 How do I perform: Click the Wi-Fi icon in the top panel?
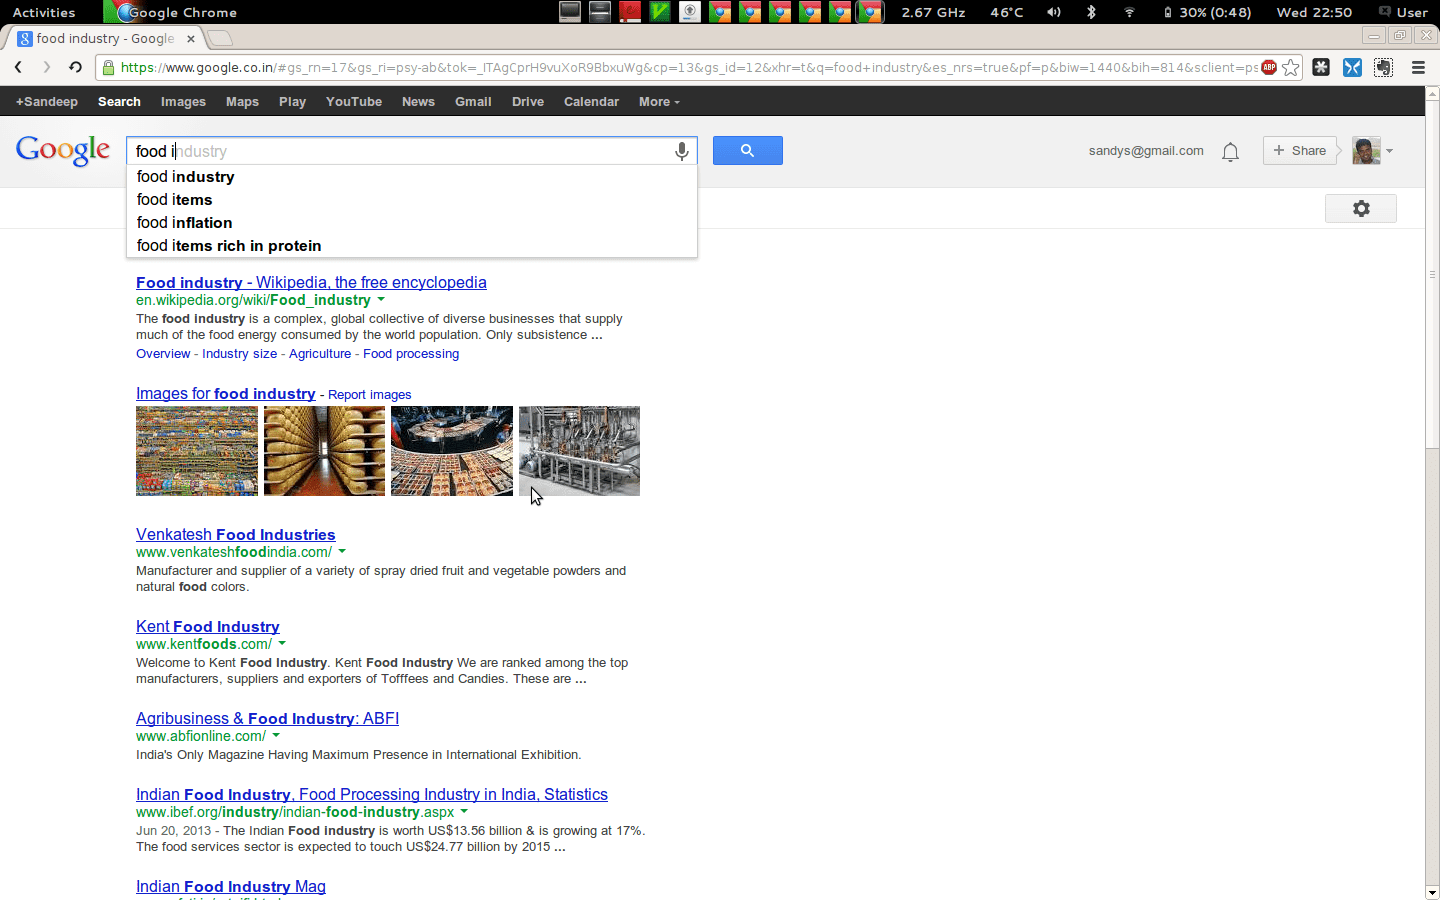click(x=1129, y=12)
